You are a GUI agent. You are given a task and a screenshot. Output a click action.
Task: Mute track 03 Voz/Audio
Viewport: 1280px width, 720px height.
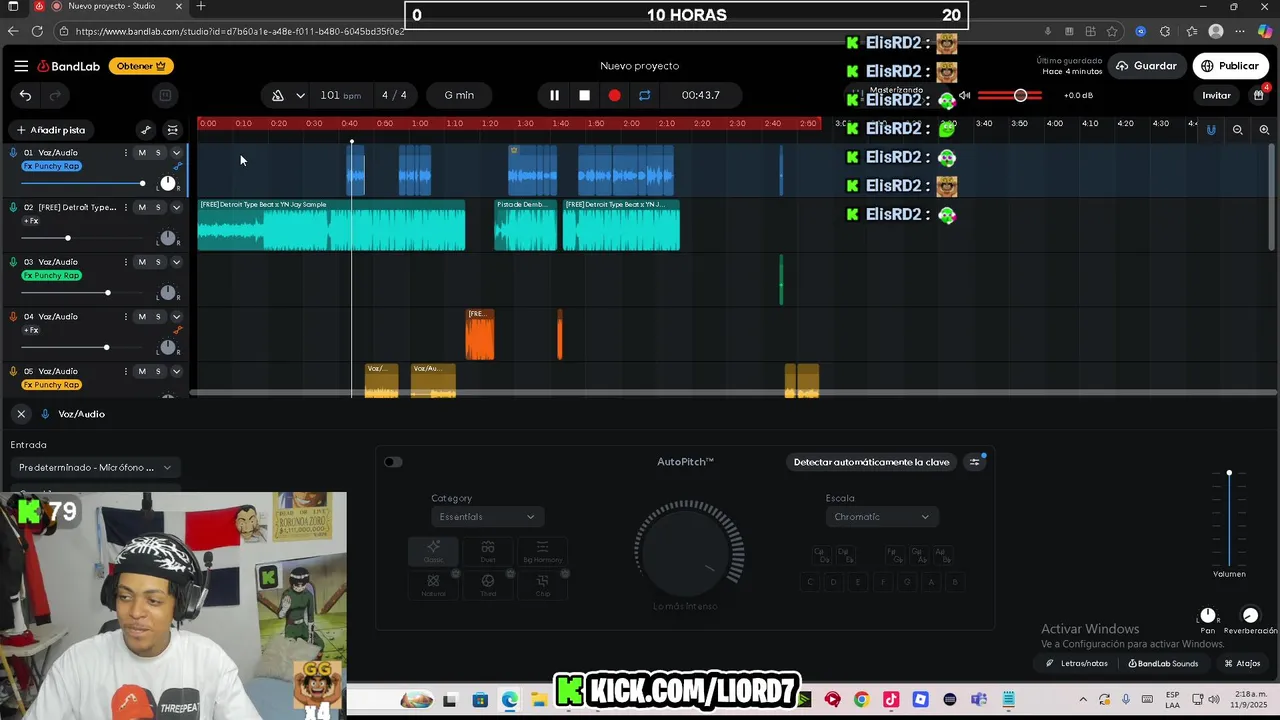(142, 262)
